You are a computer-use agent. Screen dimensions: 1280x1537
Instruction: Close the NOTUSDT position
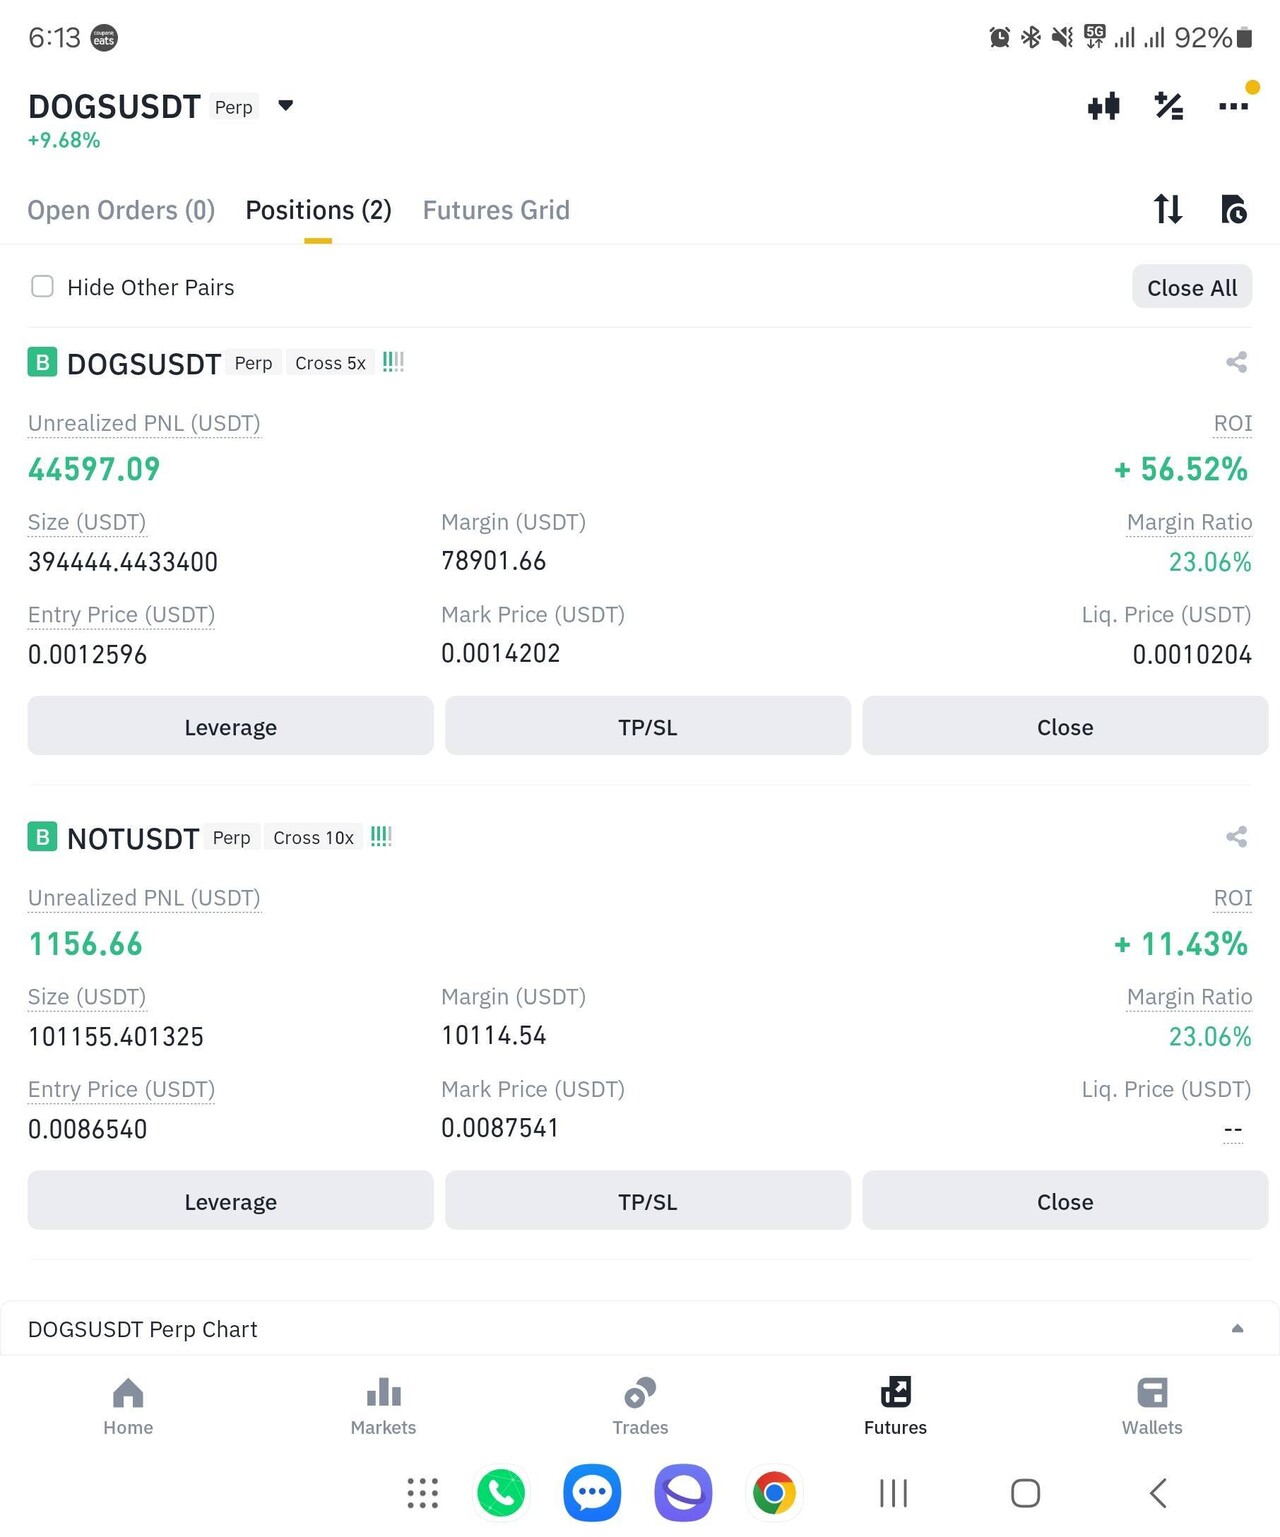click(1065, 1201)
